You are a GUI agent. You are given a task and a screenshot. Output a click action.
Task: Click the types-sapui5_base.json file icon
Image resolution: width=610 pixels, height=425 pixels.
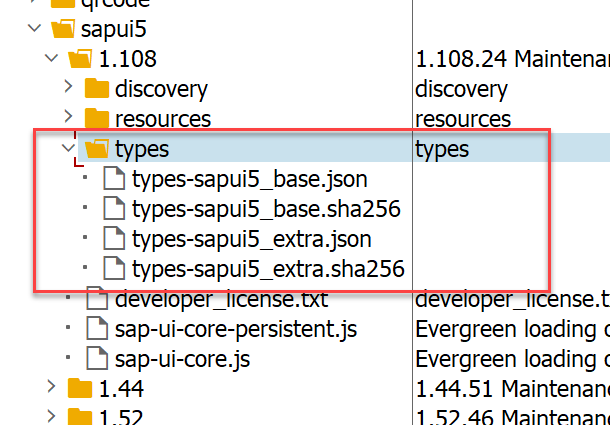(x=114, y=178)
